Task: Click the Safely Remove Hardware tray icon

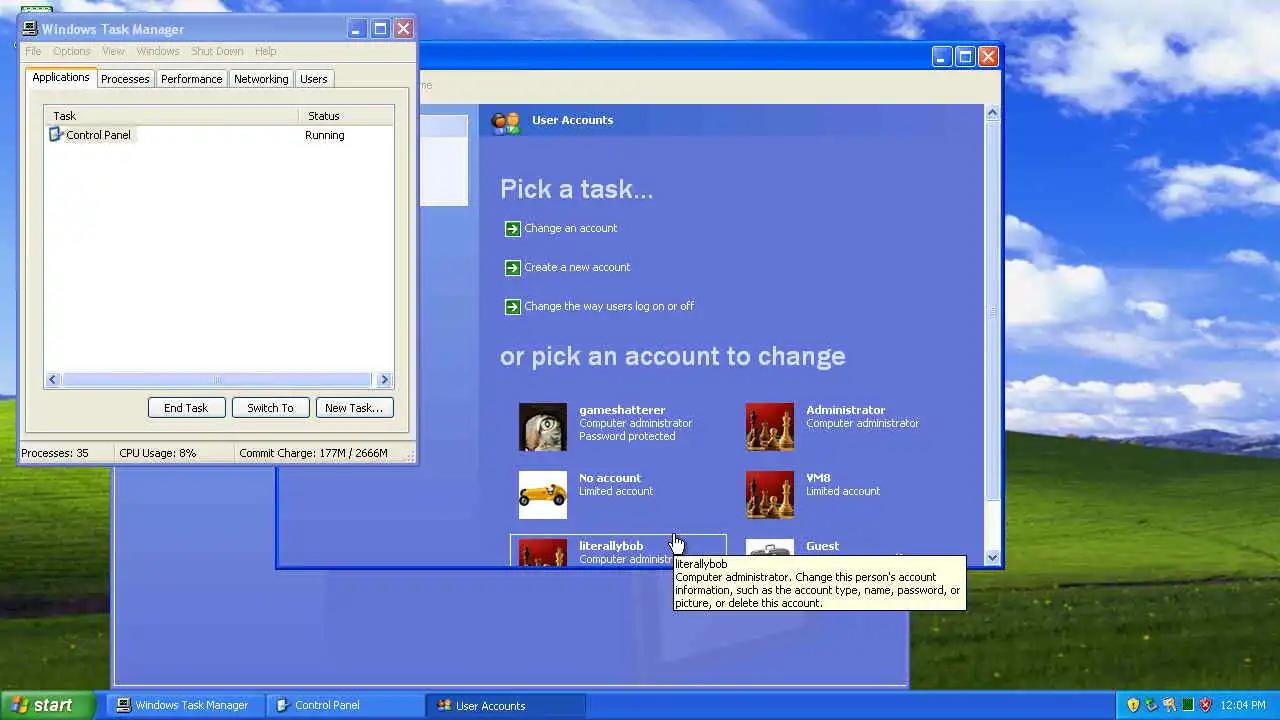Action: click(1151, 705)
